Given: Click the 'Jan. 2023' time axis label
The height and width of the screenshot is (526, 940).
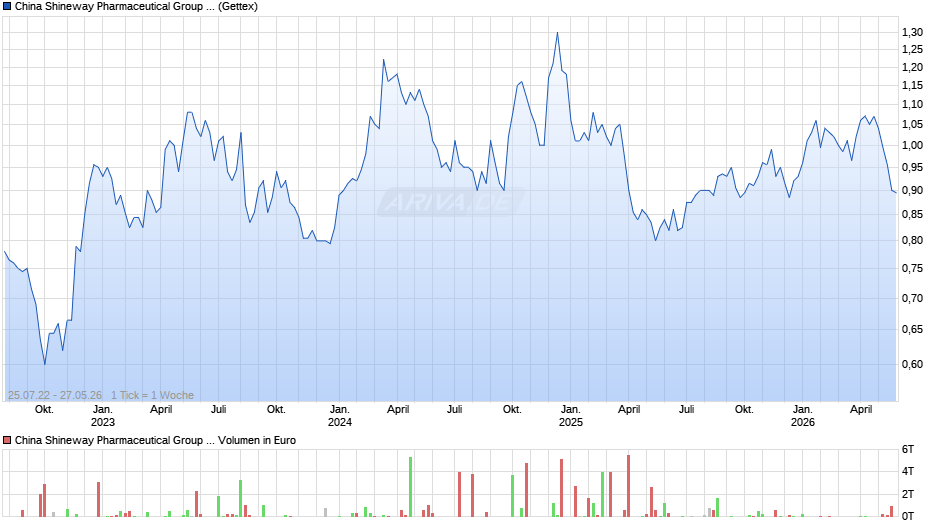Looking at the screenshot, I should coord(103,416).
